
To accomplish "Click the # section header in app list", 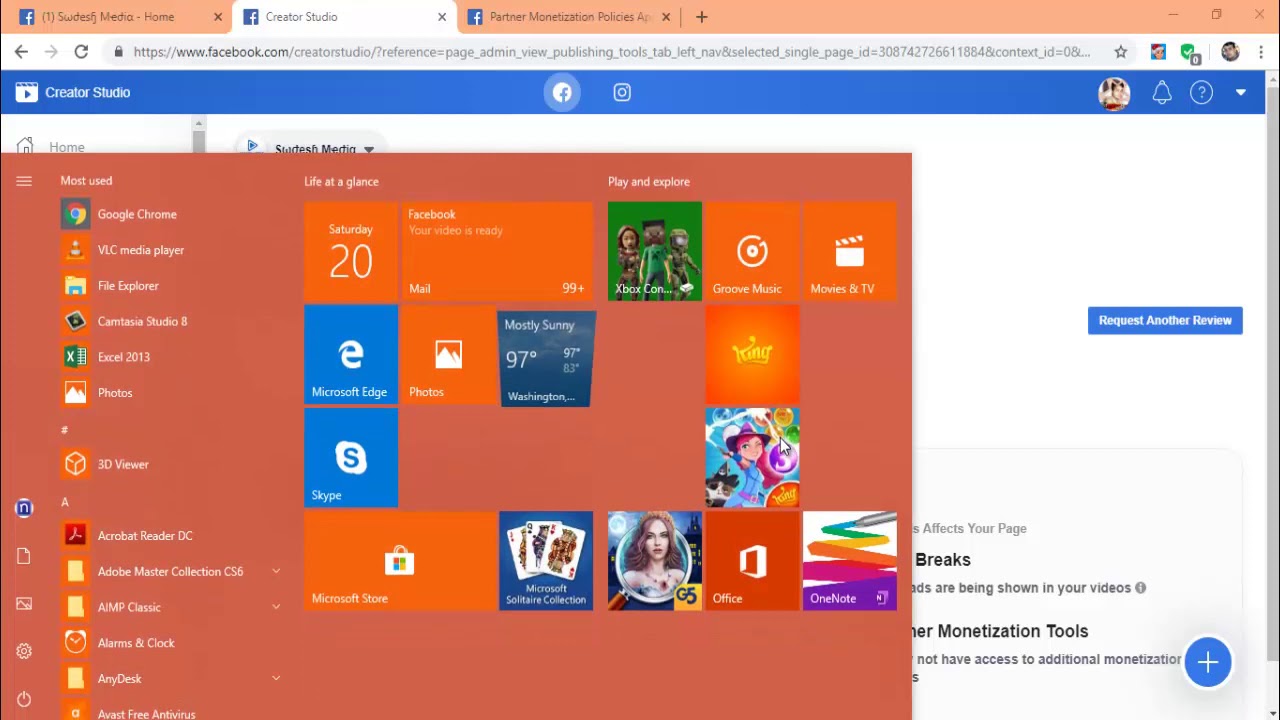I will click(x=64, y=430).
